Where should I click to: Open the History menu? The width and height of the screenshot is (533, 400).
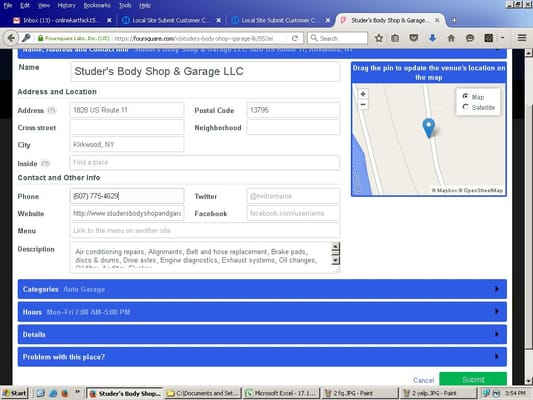tap(66, 5)
